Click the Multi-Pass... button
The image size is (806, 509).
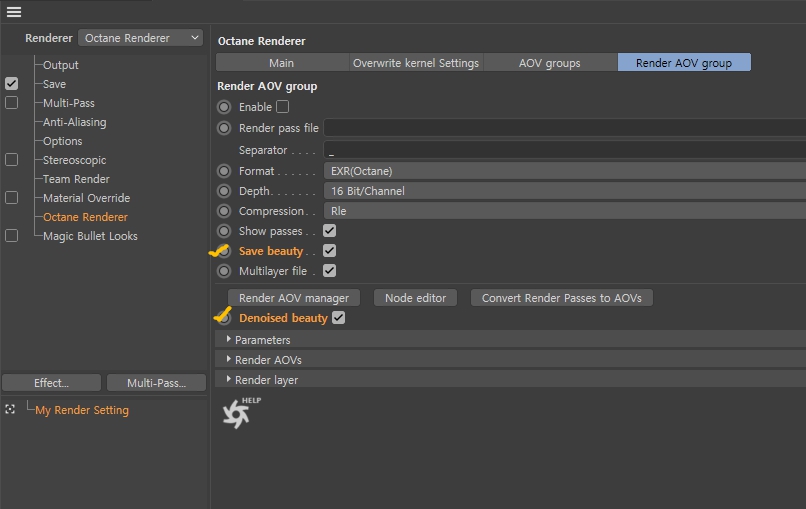[156, 383]
